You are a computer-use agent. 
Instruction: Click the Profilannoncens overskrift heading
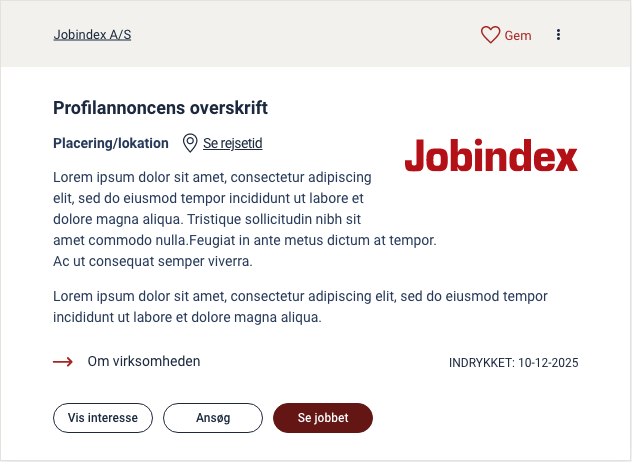click(x=160, y=108)
